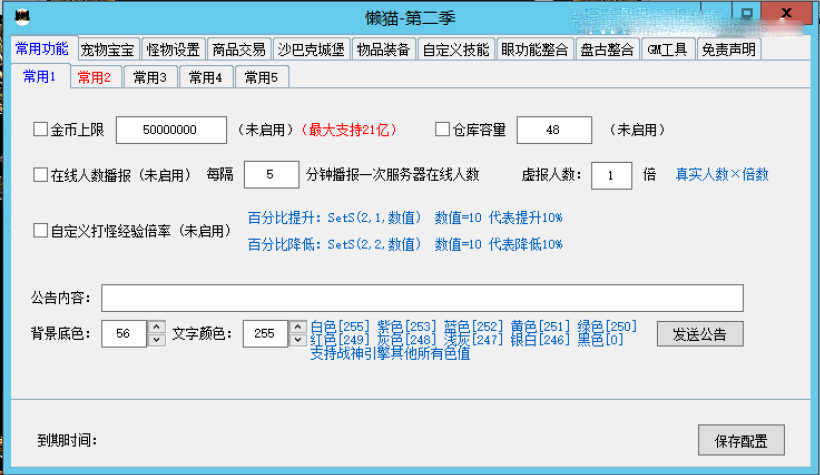The height and width of the screenshot is (475, 820).
Task: Select the 常用2 sub-tab
Action: [94, 77]
